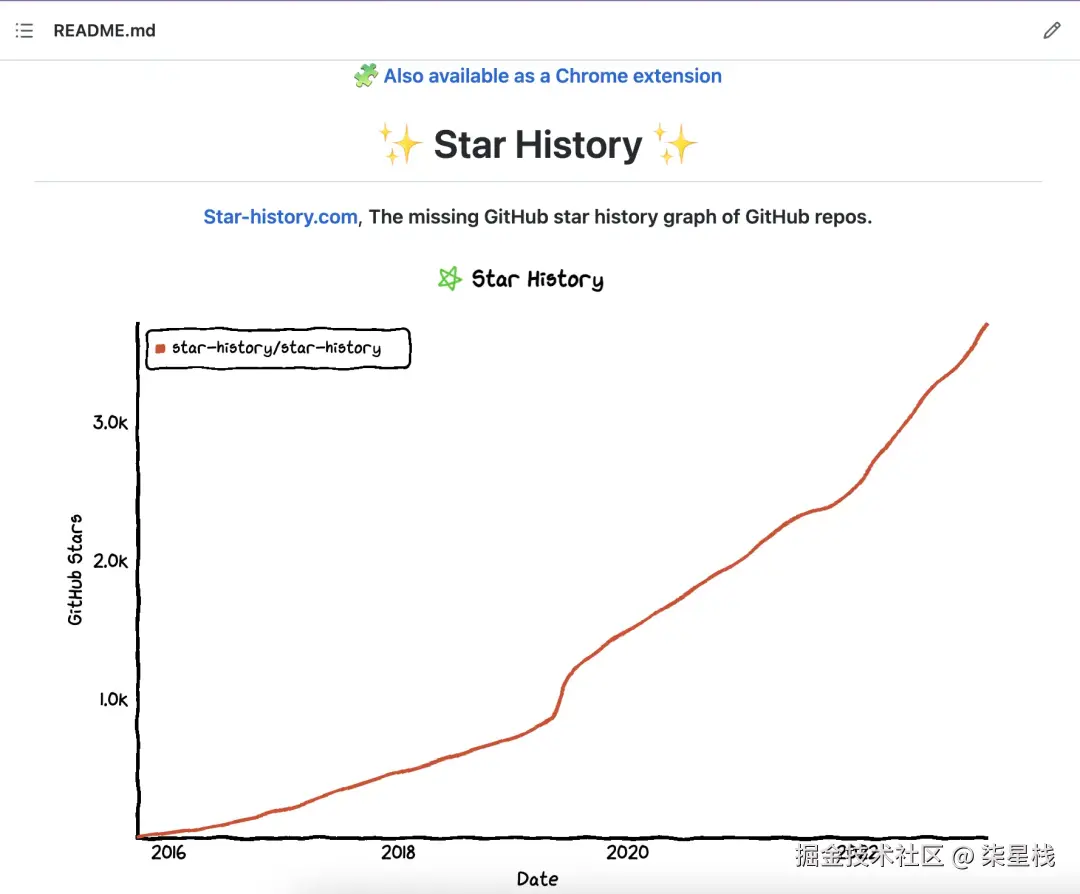
Task: Expand the README table of contents
Action: (24, 30)
